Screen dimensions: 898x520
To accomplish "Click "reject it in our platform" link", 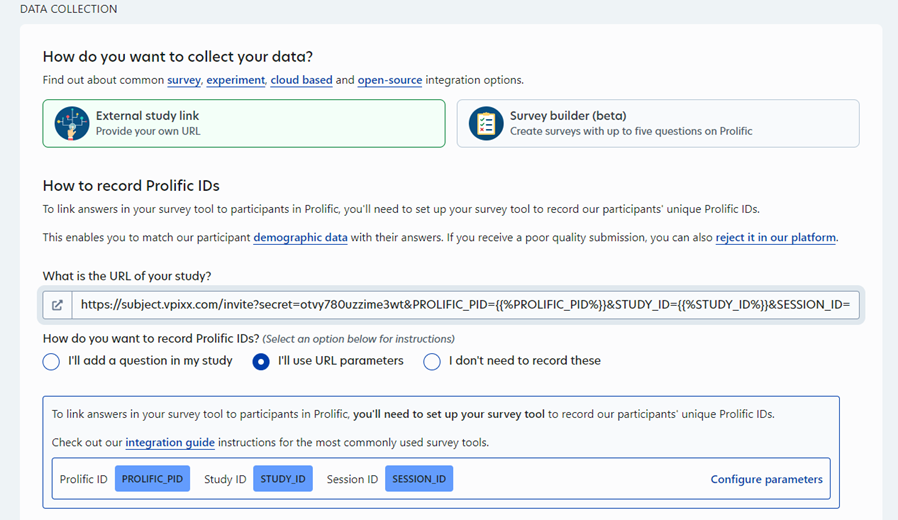I will pos(776,238).
